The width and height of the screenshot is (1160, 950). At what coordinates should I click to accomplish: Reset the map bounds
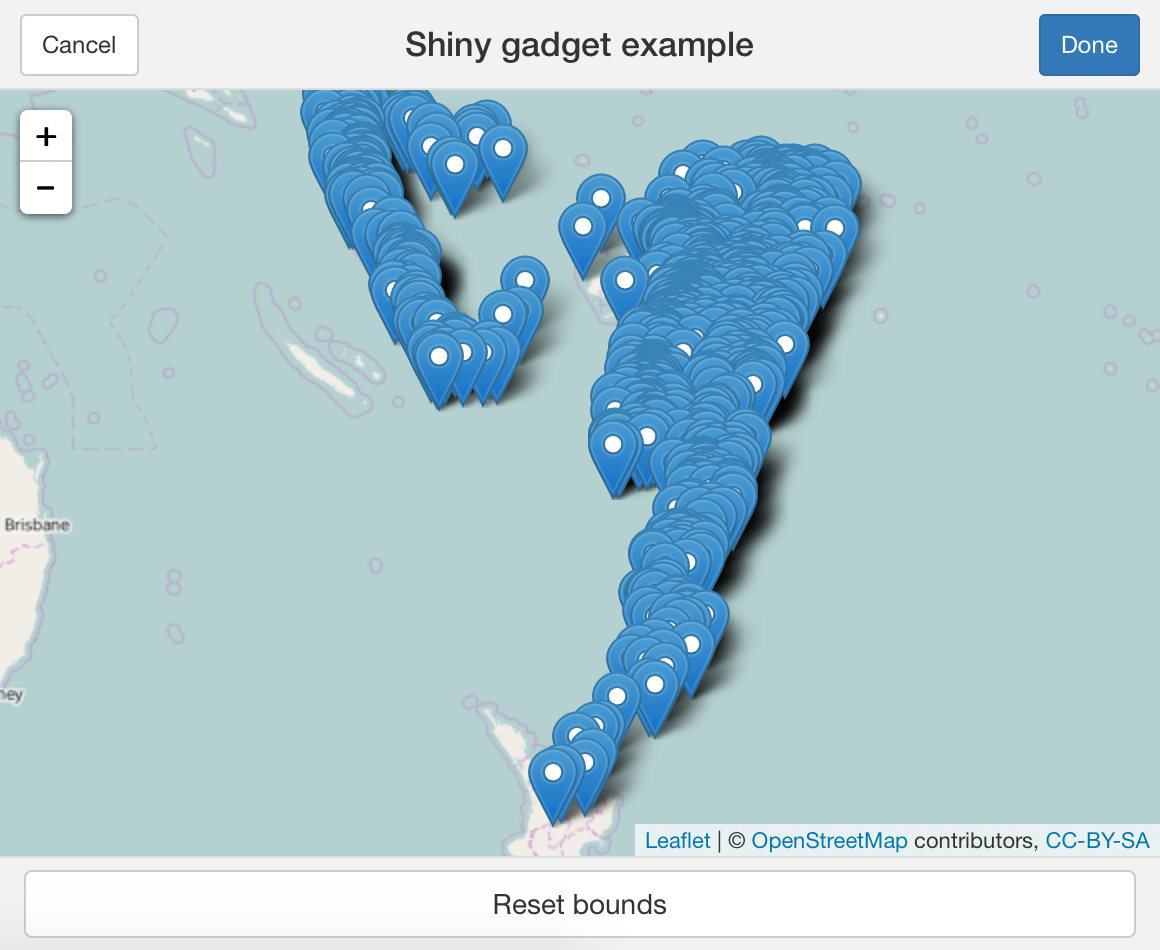[580, 904]
